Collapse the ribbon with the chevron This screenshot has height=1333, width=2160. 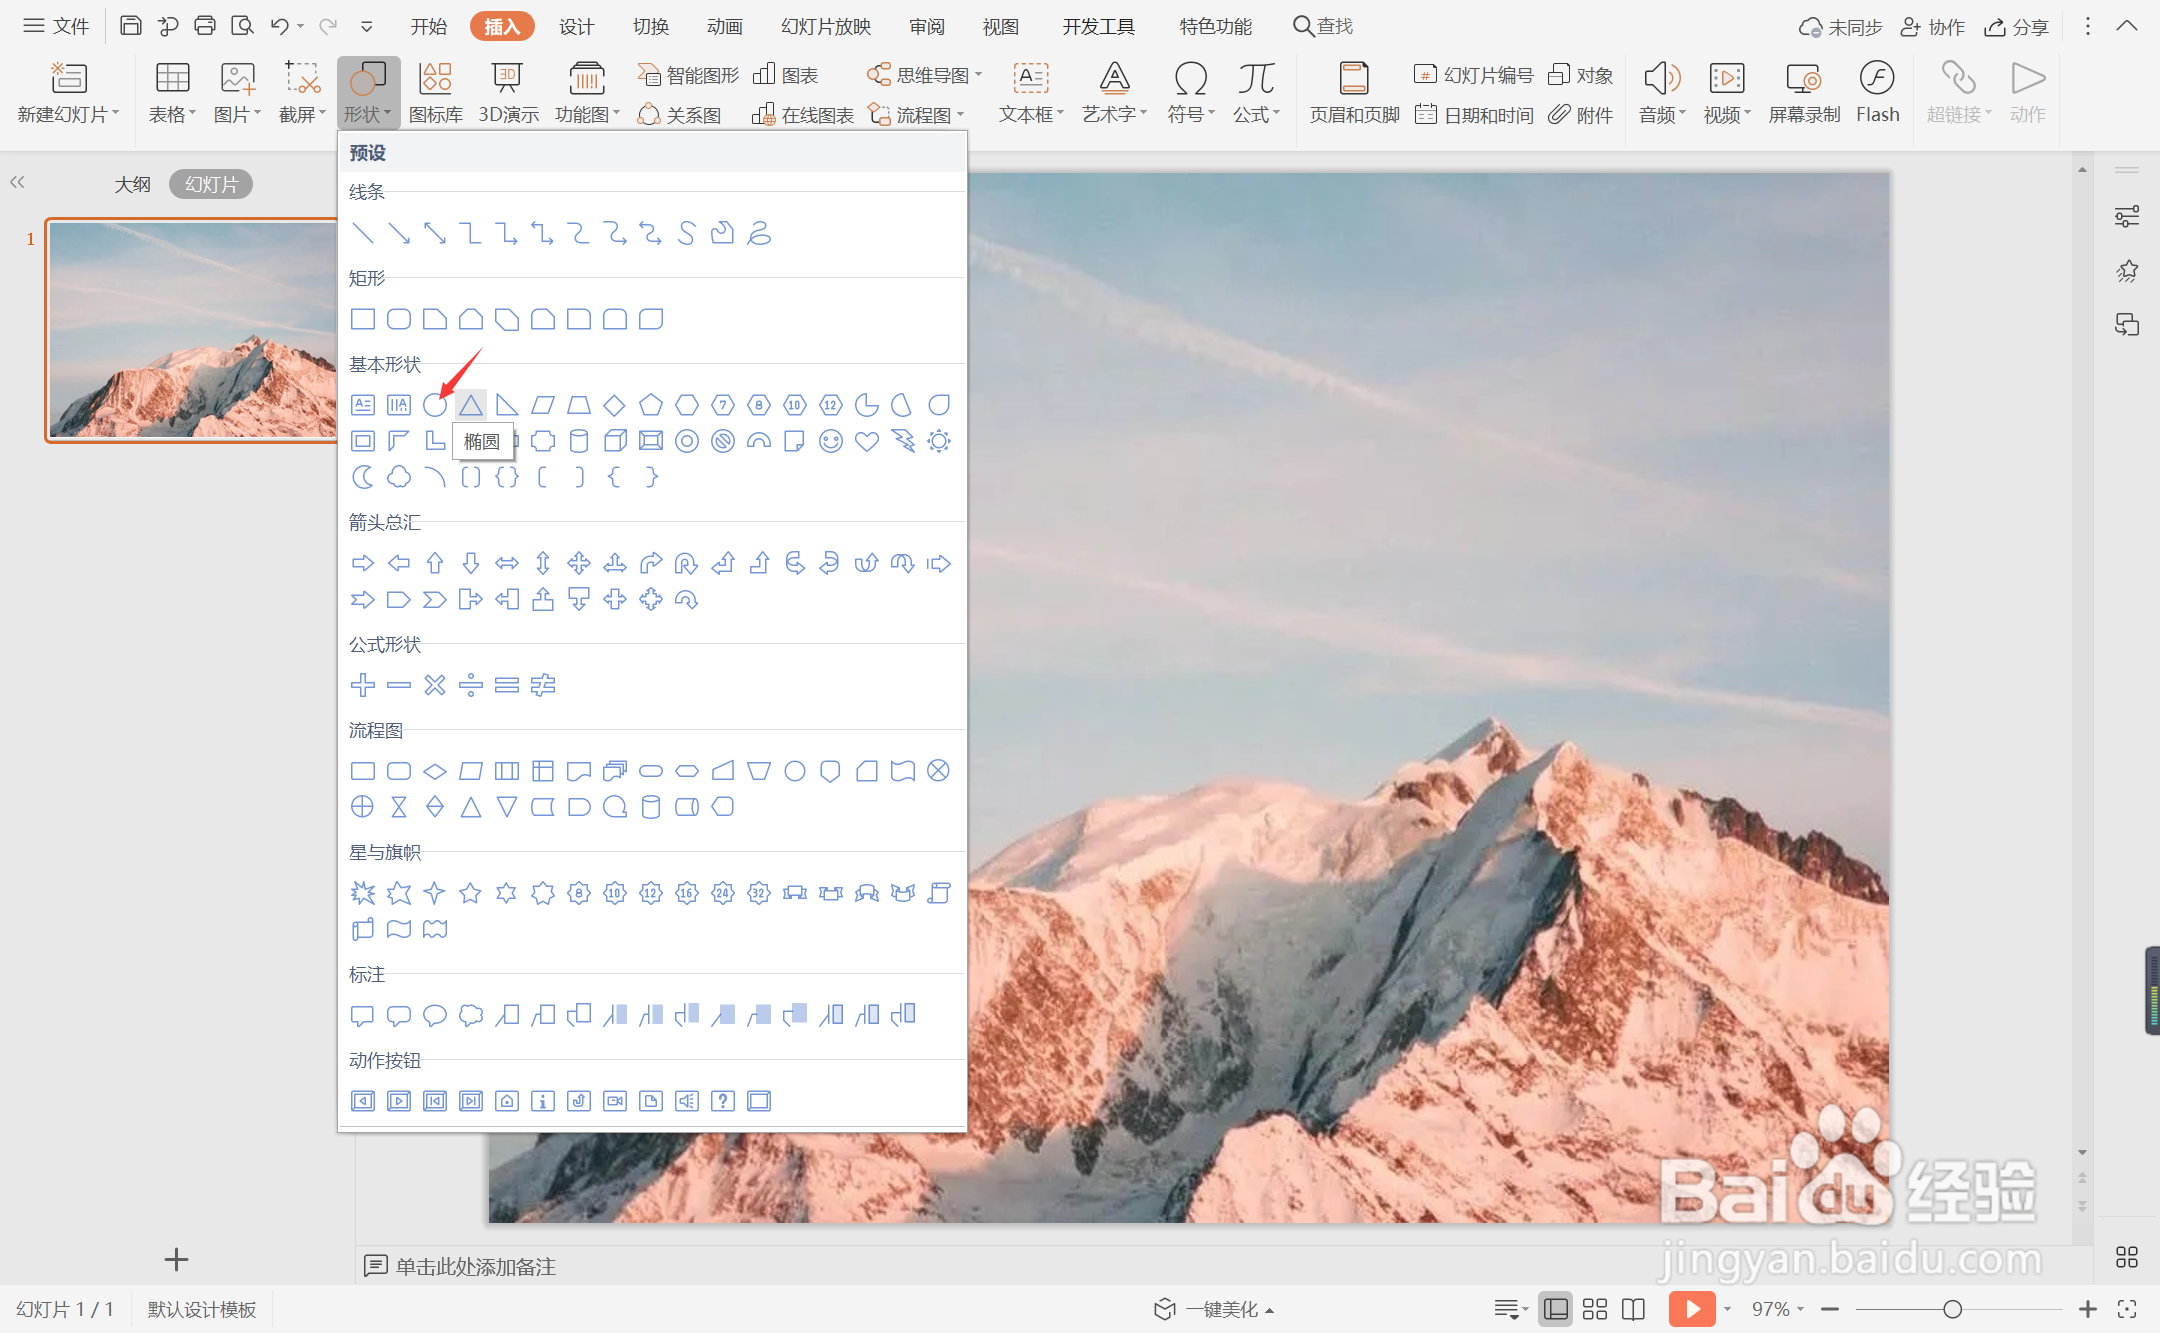point(2127,26)
